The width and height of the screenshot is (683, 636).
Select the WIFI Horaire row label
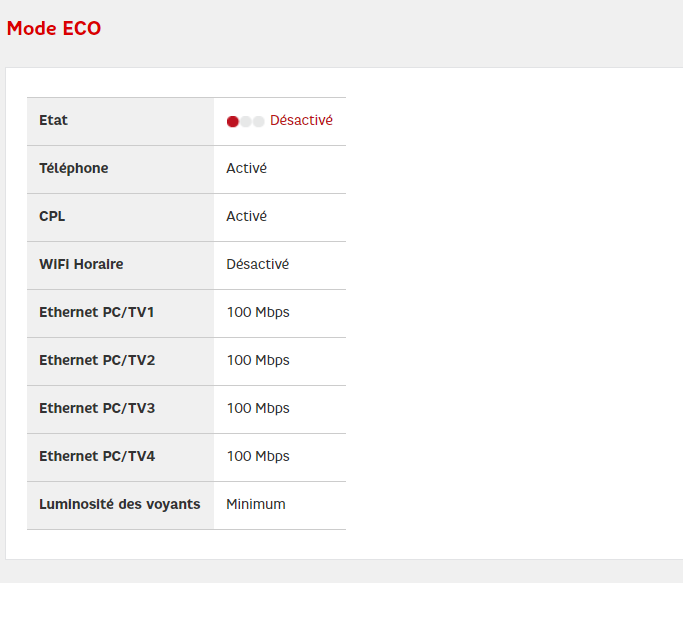point(81,264)
